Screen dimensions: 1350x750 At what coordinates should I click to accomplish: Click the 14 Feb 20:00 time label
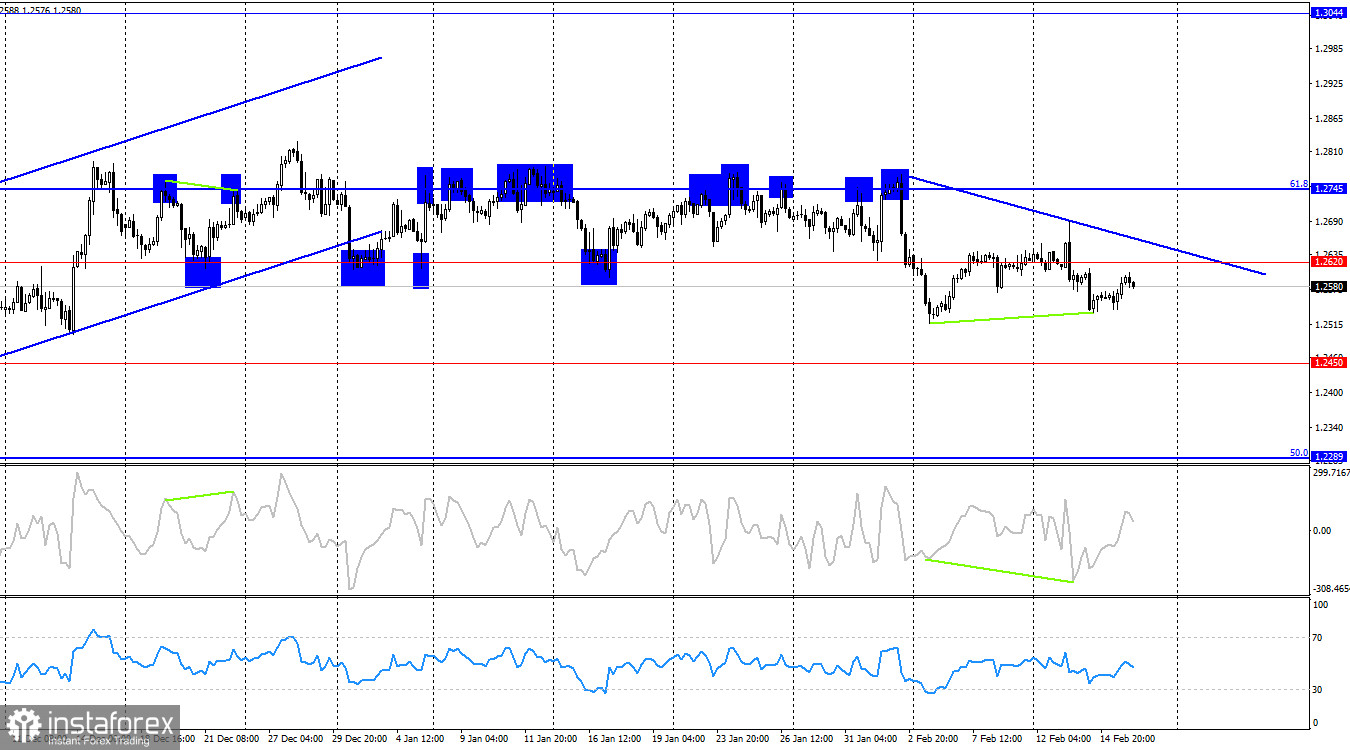pyautogui.click(x=1129, y=739)
